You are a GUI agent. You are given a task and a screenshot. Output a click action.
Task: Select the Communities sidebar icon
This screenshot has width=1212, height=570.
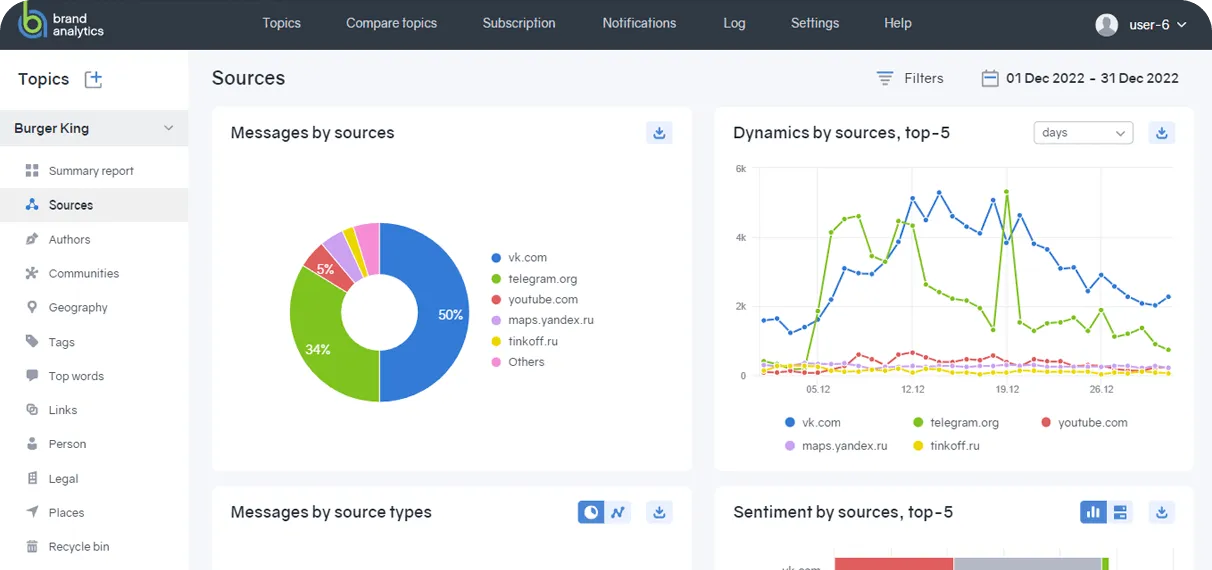point(32,273)
